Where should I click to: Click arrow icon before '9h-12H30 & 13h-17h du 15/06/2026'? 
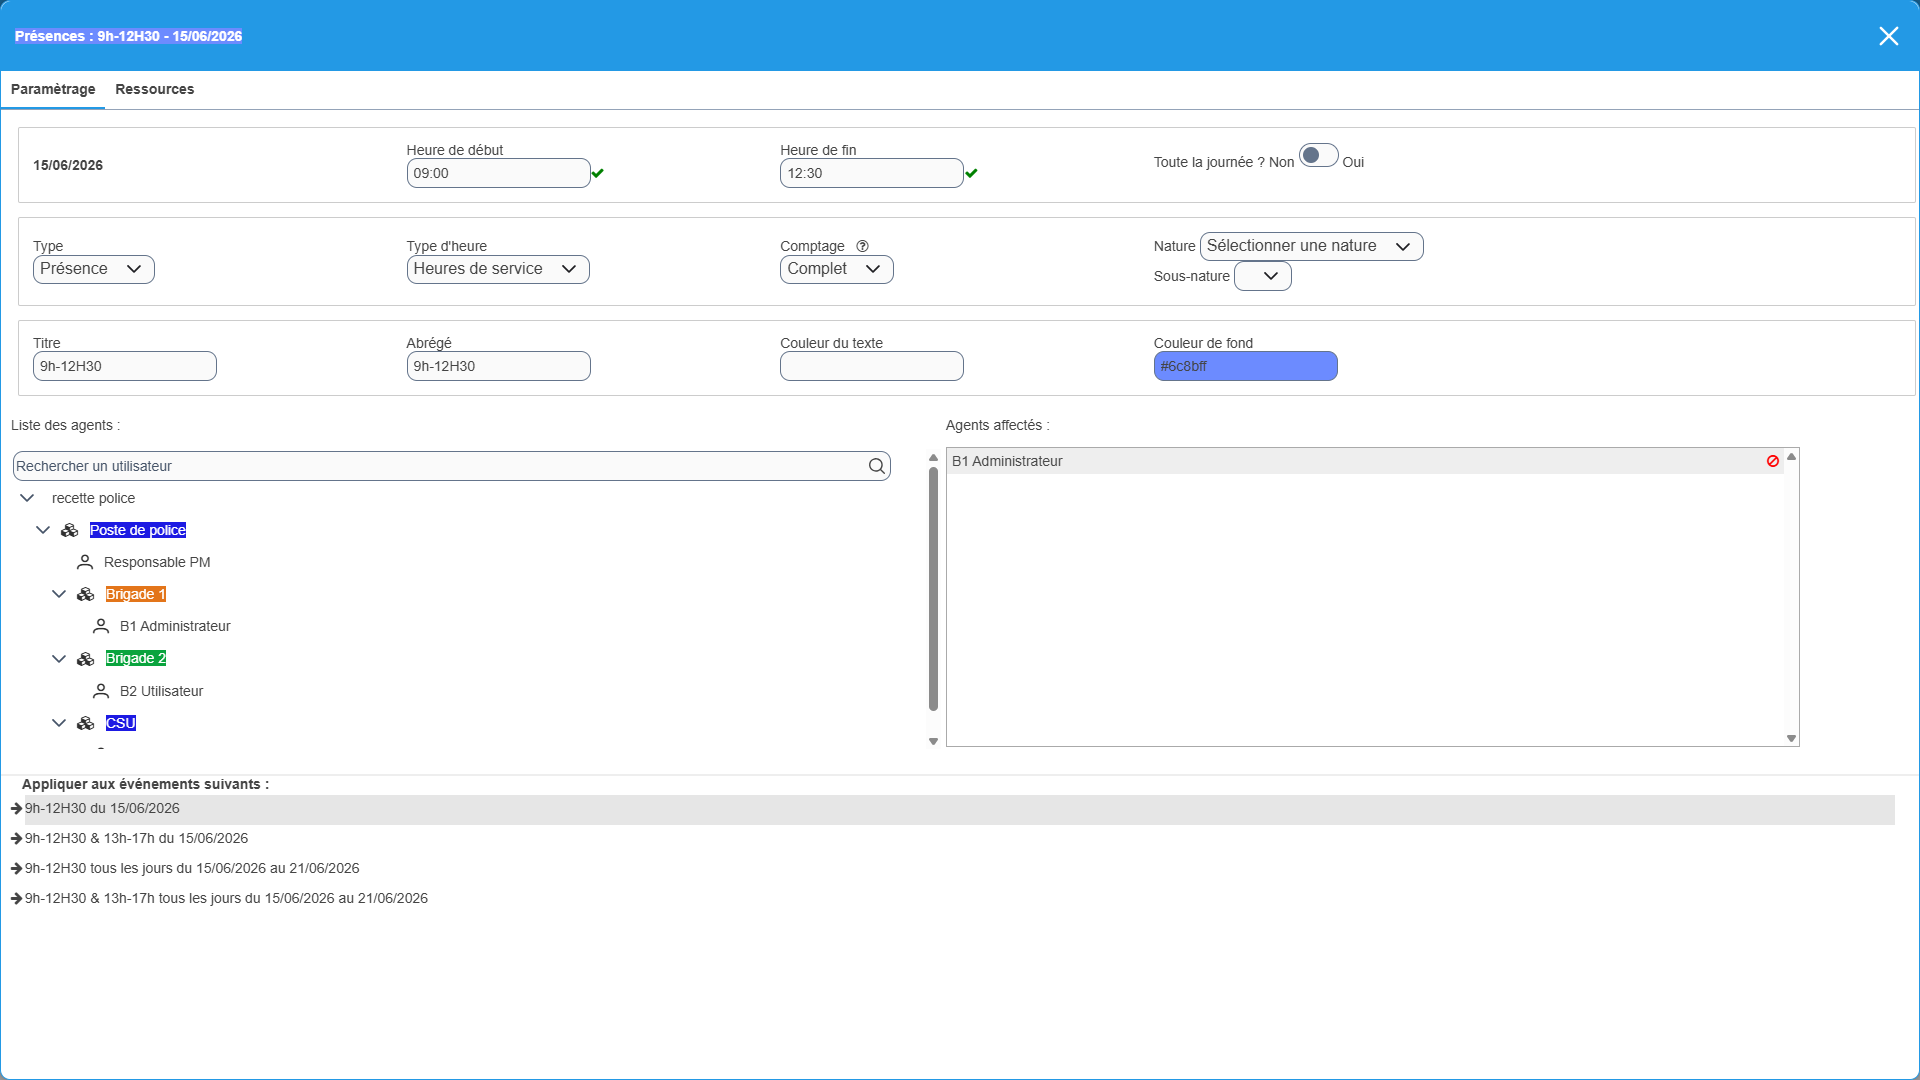tap(17, 838)
